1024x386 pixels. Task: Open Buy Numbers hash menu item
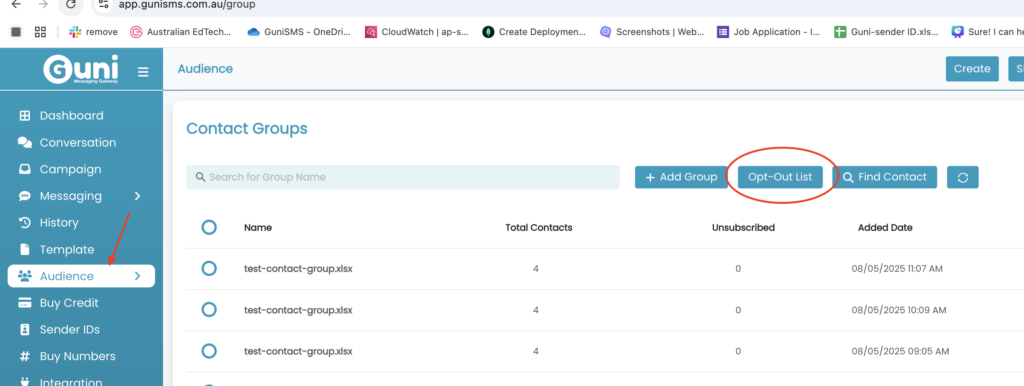pyautogui.click(x=67, y=356)
